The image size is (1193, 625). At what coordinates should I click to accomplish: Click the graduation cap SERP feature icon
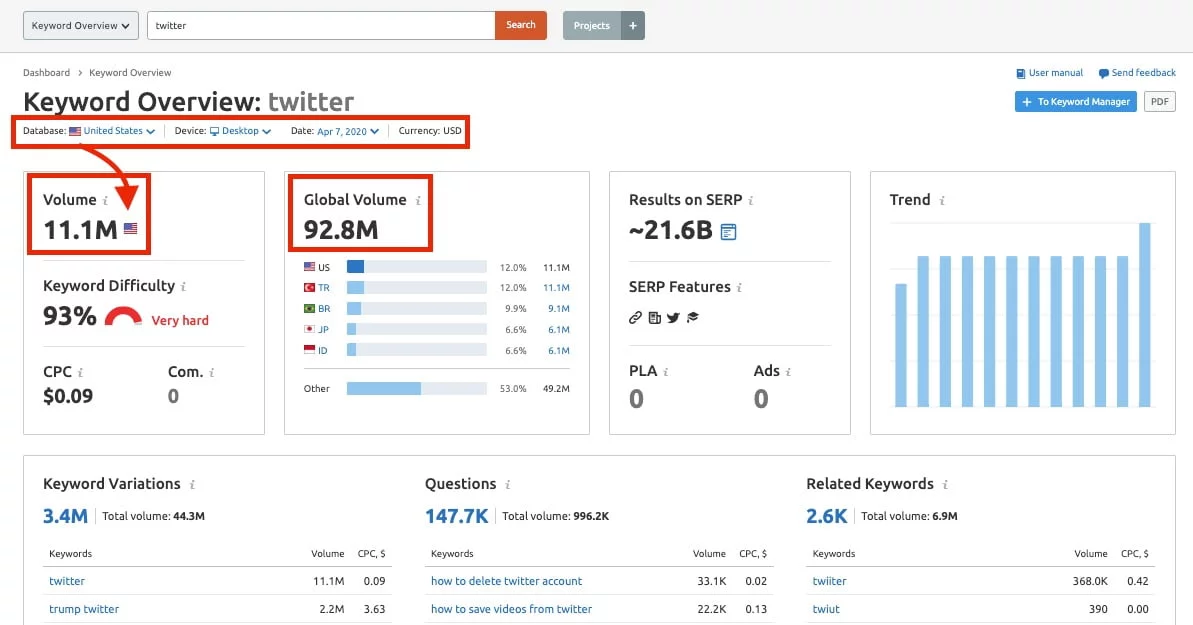(x=692, y=318)
